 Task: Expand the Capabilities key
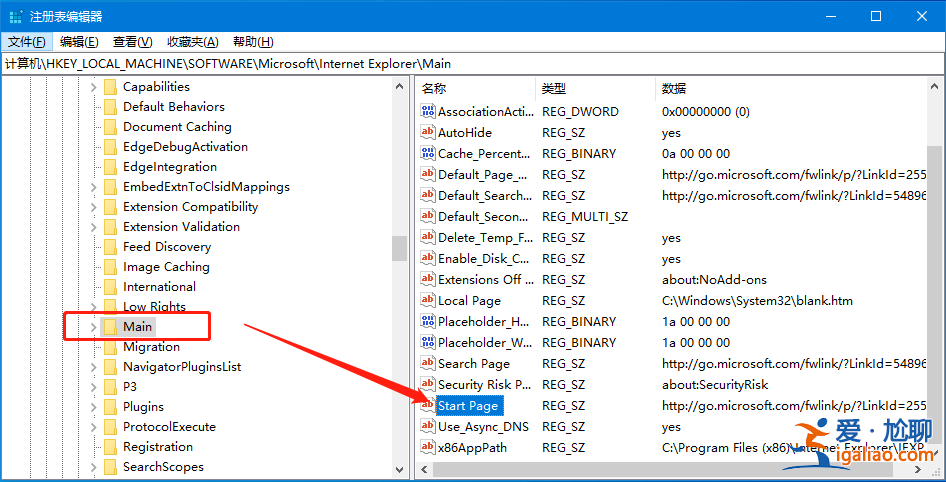point(94,87)
